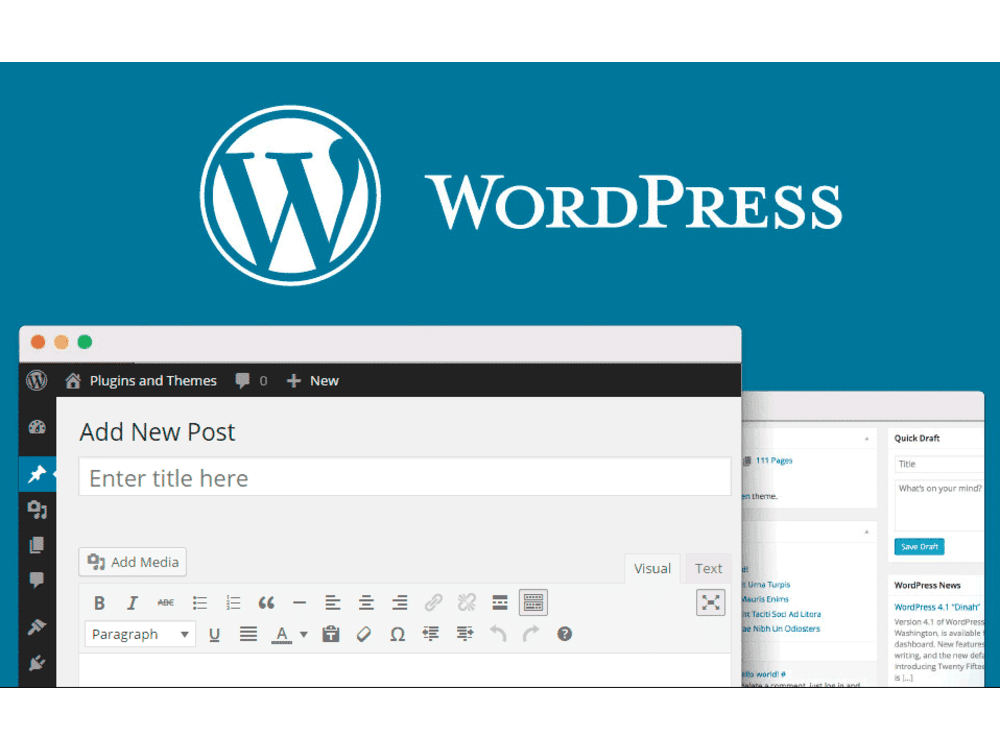Open Comments via the speech bubble sidebar icon
Image resolution: width=1000 pixels, height=750 pixels.
point(37,580)
